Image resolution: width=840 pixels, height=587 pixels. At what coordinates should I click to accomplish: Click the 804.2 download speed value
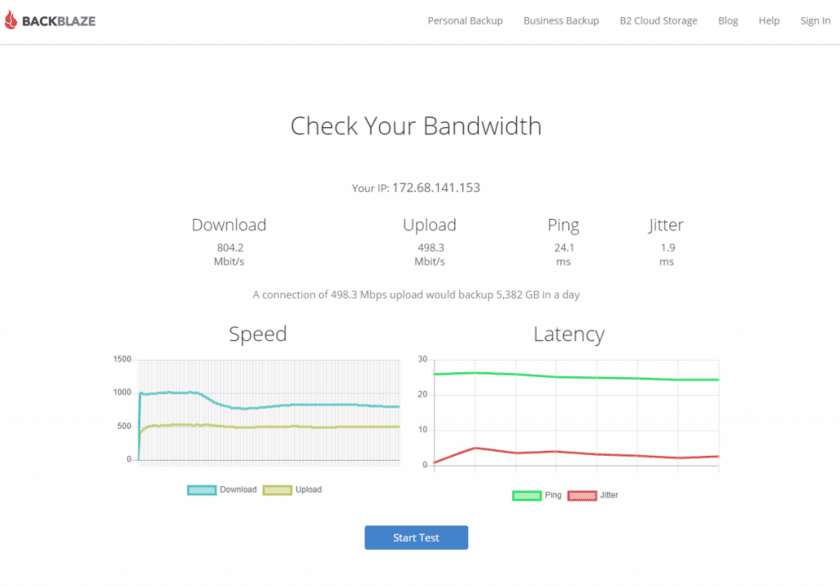(230, 247)
